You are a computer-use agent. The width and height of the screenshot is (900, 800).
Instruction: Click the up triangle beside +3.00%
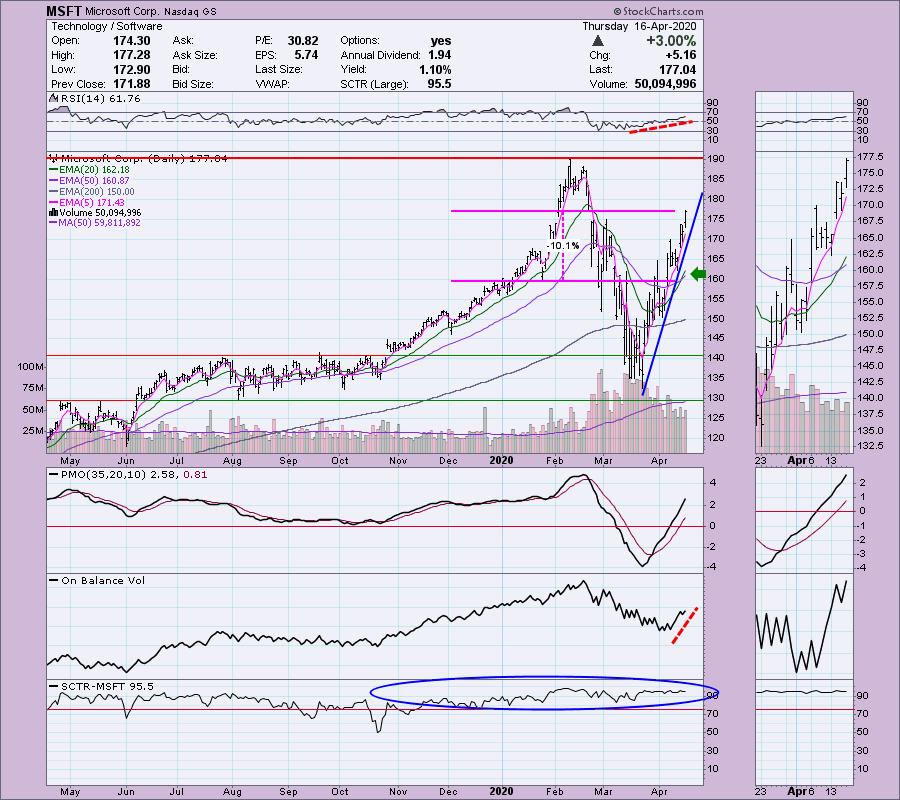point(598,41)
